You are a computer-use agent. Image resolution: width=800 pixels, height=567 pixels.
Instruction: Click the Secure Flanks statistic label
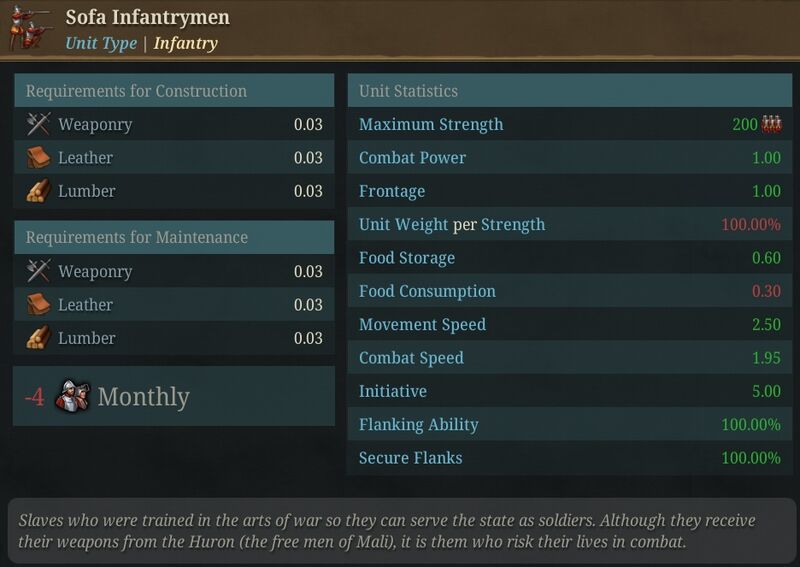[x=410, y=458]
